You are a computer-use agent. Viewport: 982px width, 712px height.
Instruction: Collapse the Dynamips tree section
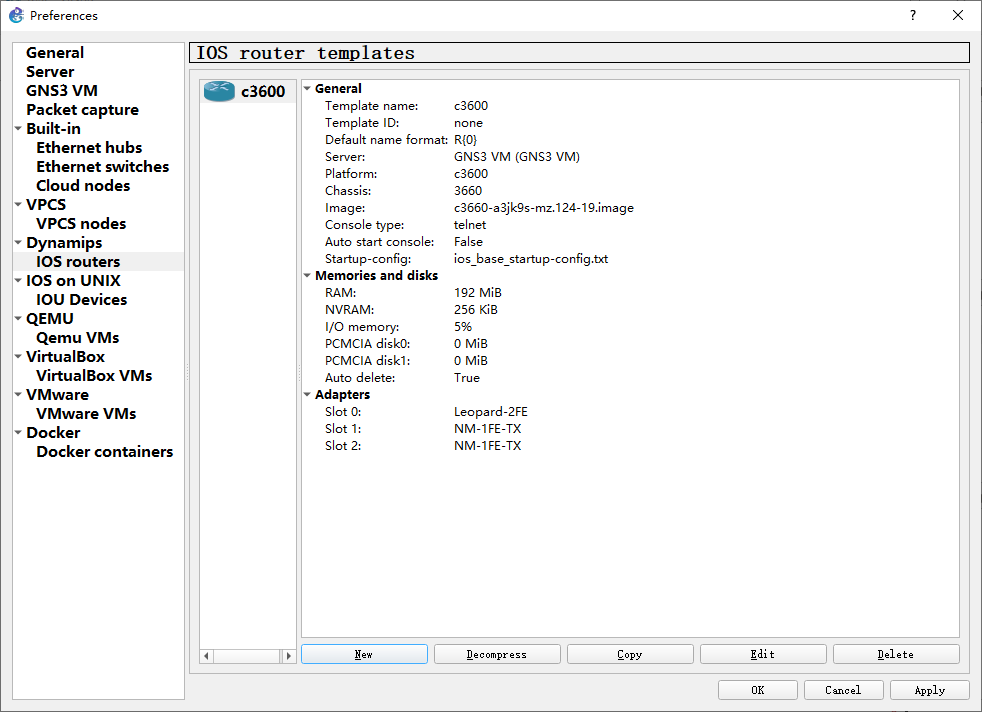18,242
